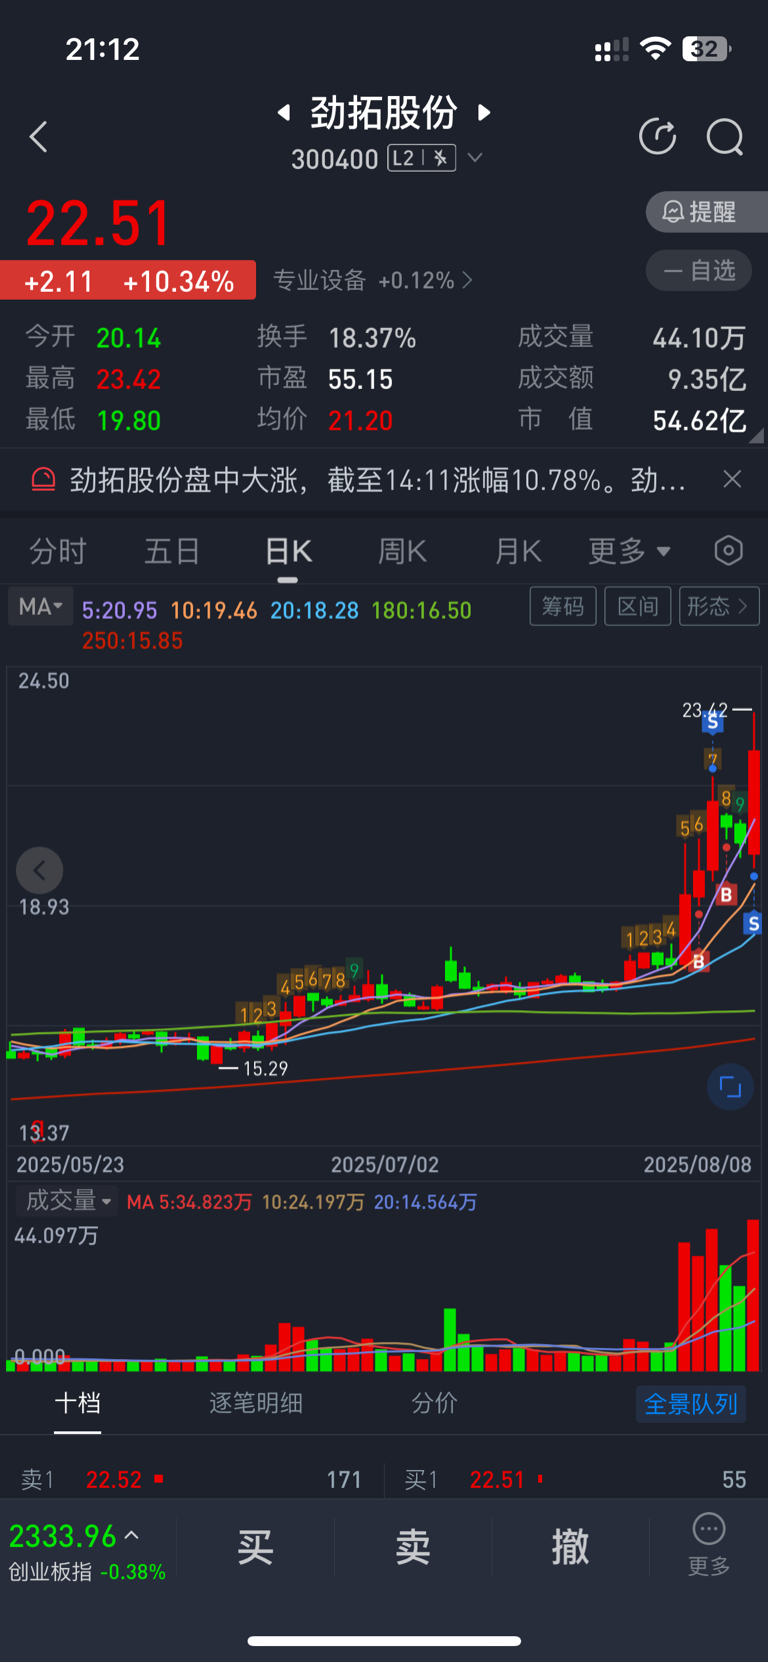Tap the 卖 sell button
The image size is (768, 1663).
click(413, 1547)
